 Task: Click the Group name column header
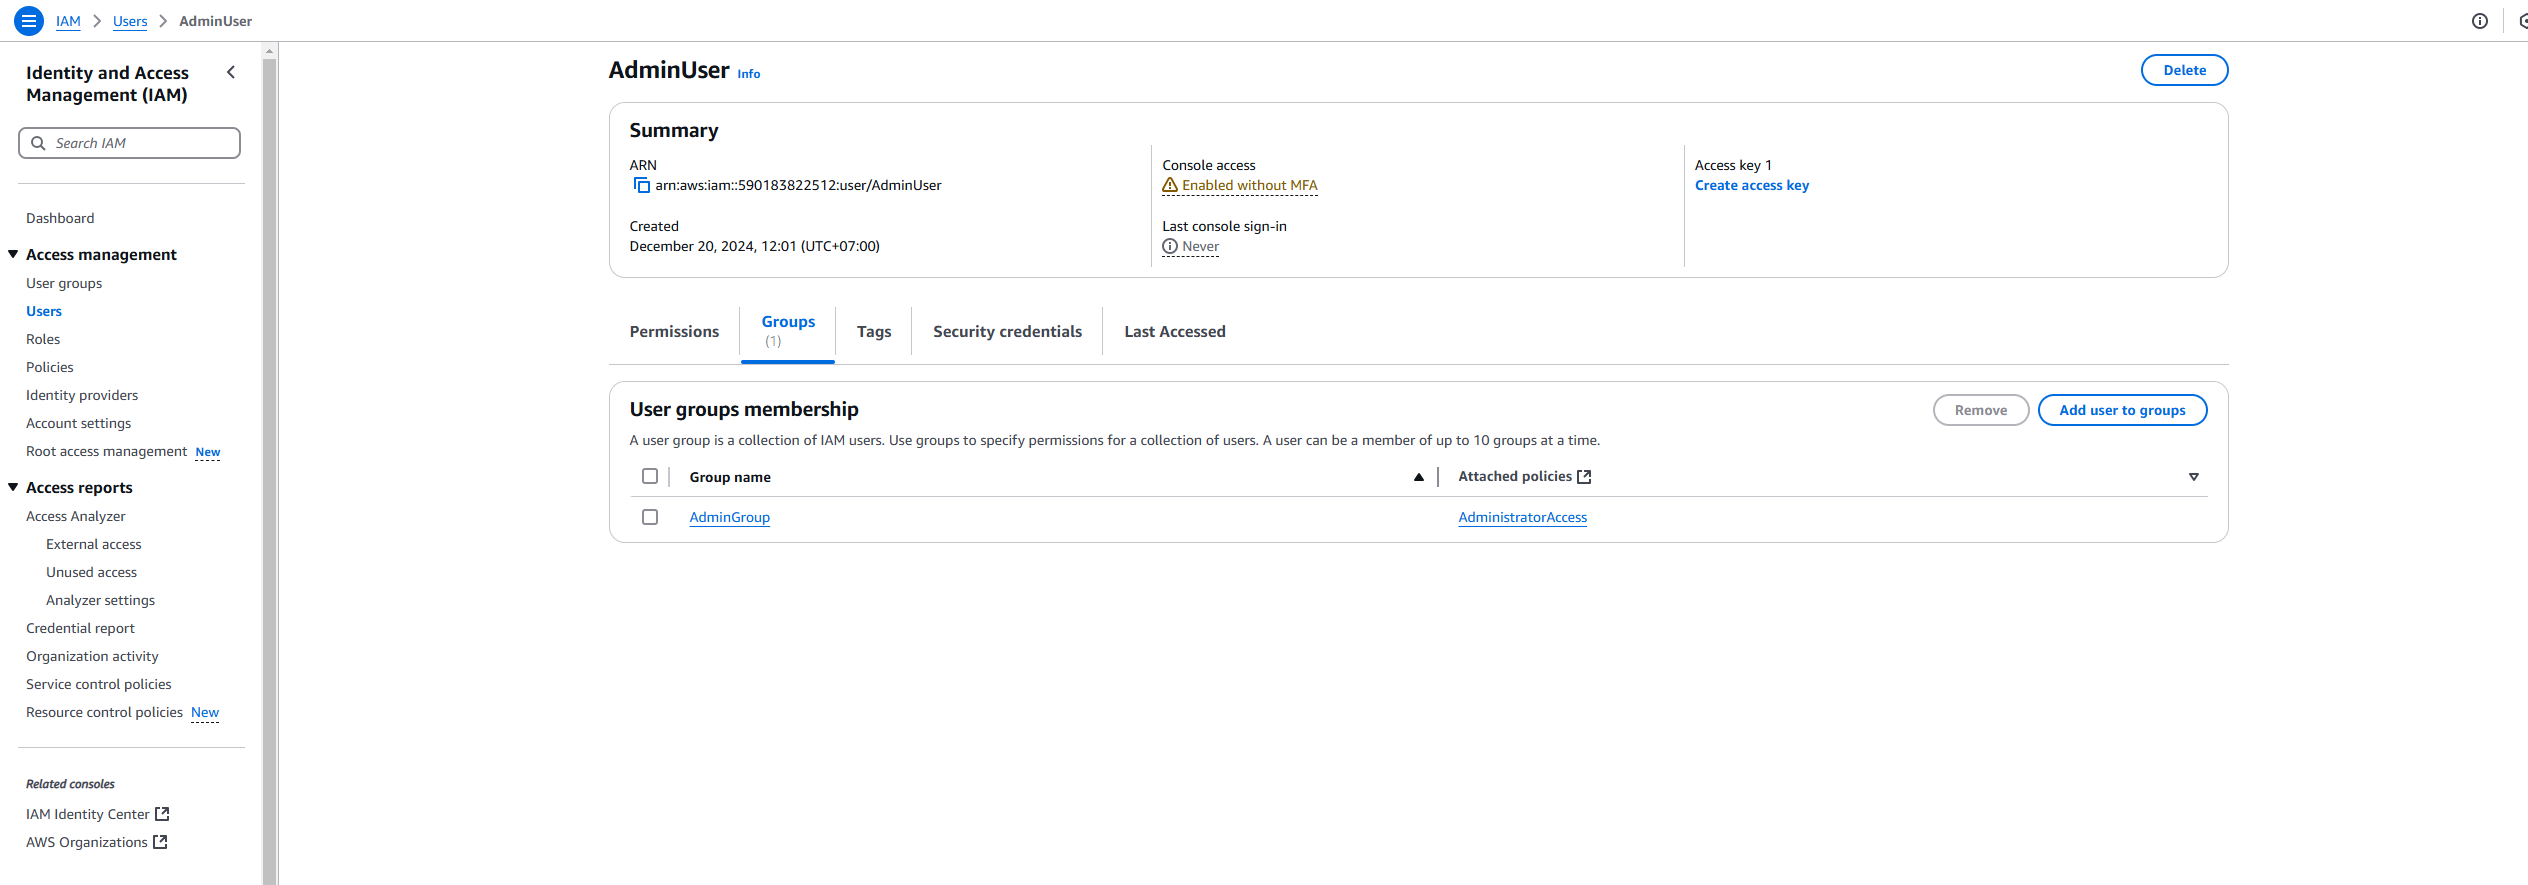point(730,477)
